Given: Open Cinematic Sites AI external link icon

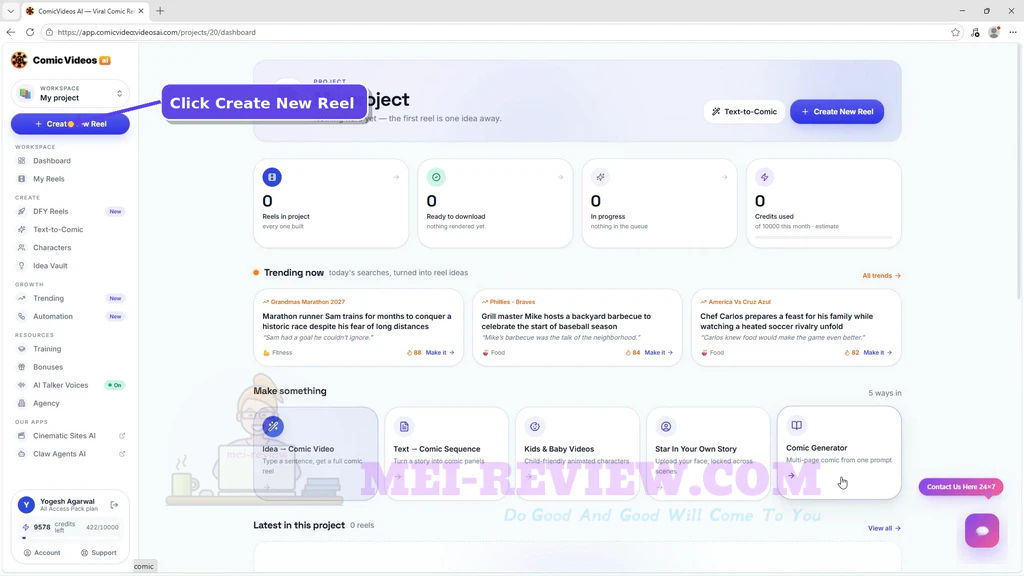Looking at the screenshot, I should pyautogui.click(x=122, y=436).
